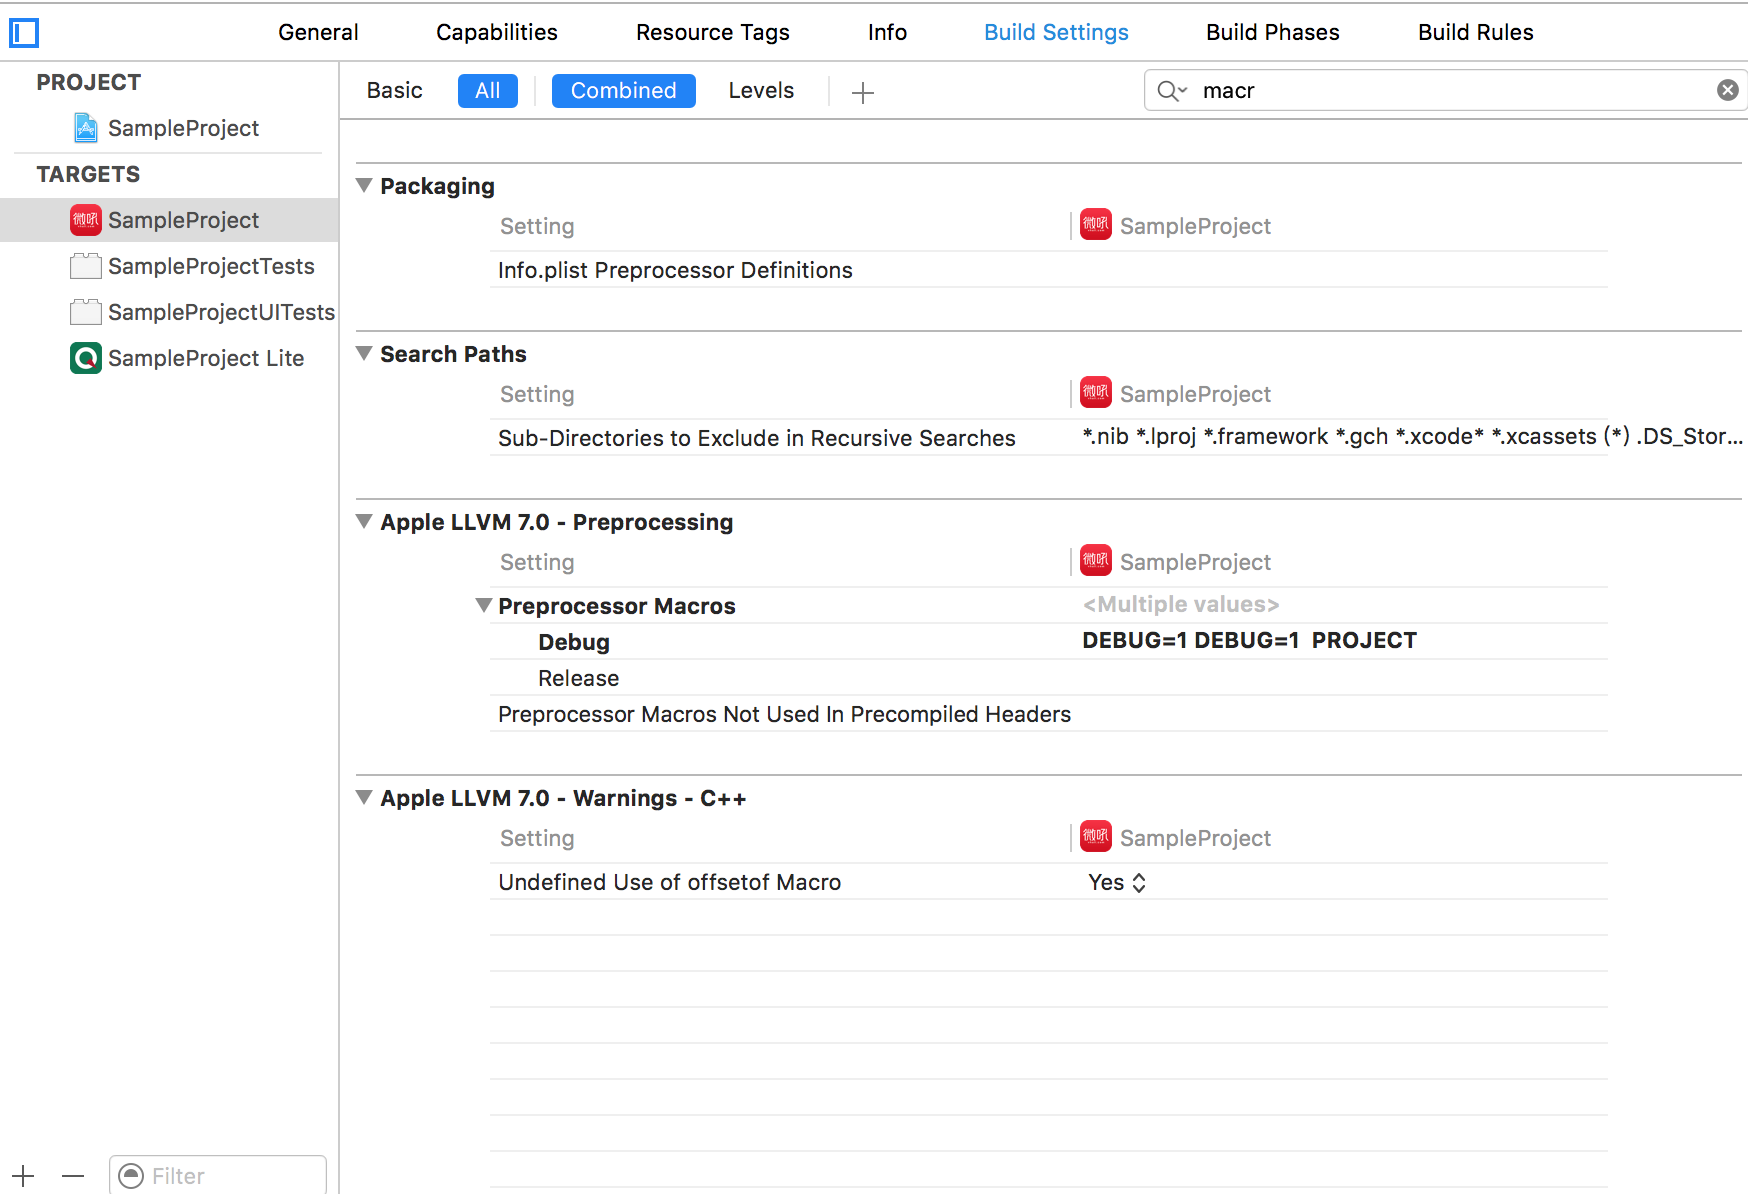Click the Packaging column SampleProject icon
Screen dimensions: 1748x1194
[1096, 225]
